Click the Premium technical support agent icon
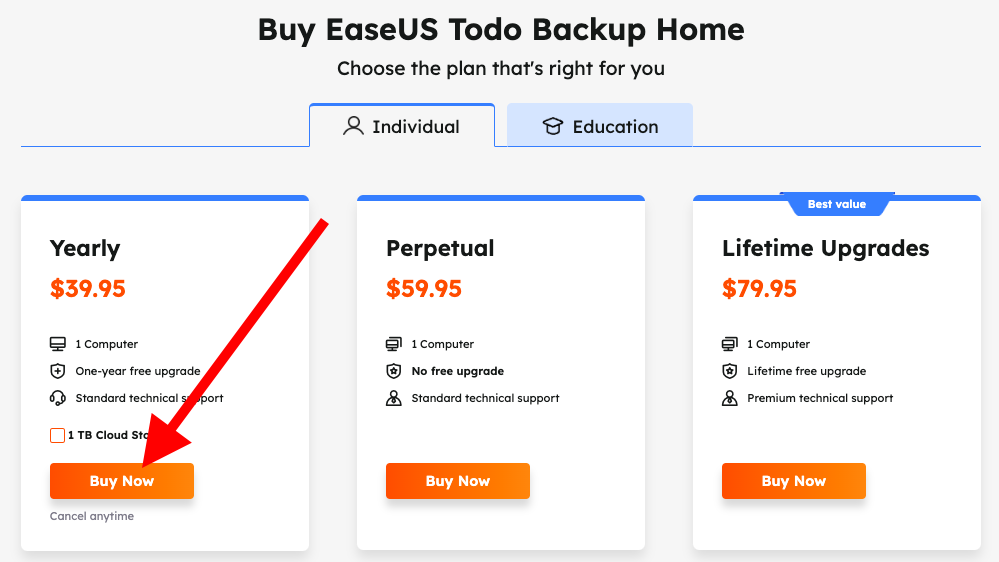The height and width of the screenshot is (562, 999). click(730, 398)
